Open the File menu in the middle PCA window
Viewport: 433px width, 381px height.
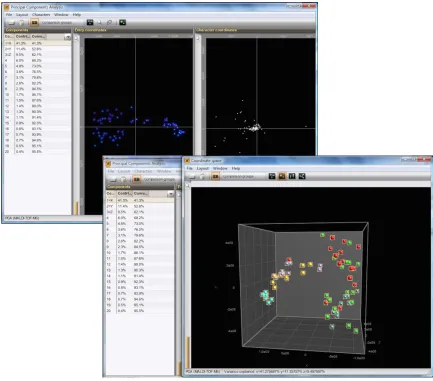[x=111, y=171]
